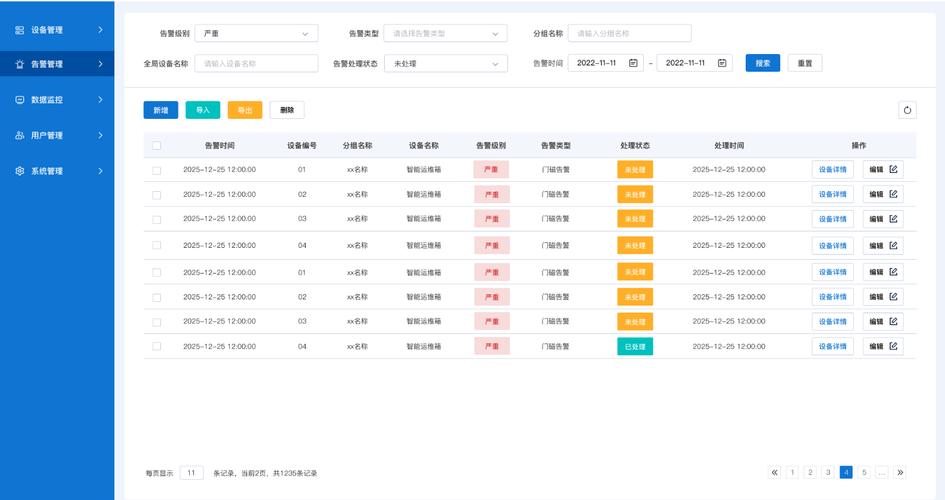
Task: Jump to first page with « icon
Action: click(x=774, y=473)
